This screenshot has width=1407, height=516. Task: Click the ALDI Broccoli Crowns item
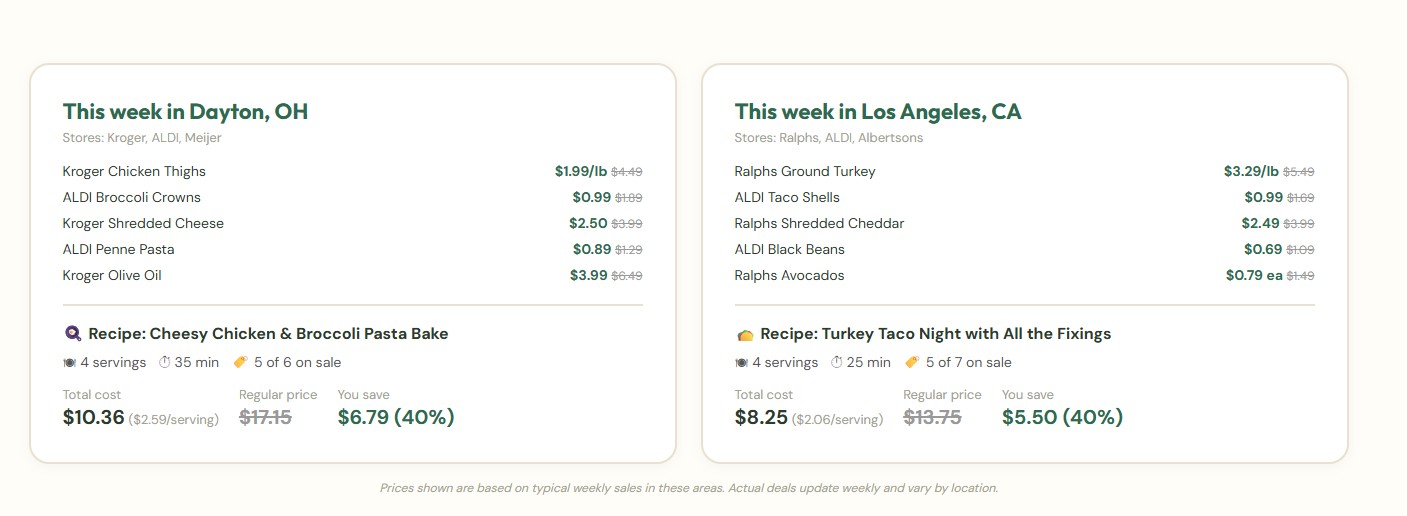point(131,197)
